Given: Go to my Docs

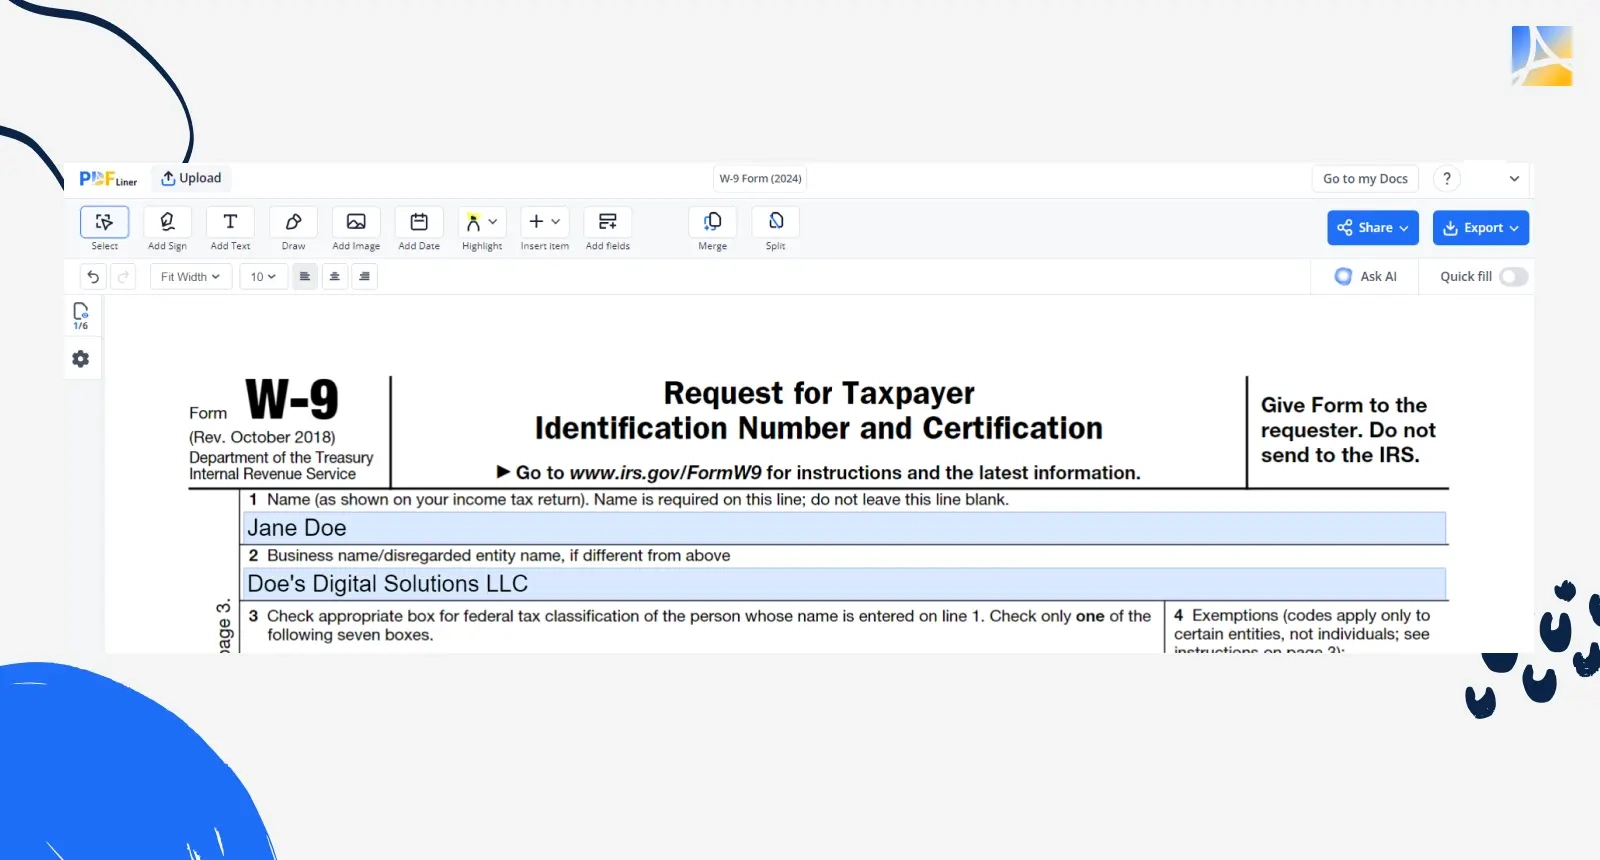Looking at the screenshot, I should [1365, 179].
